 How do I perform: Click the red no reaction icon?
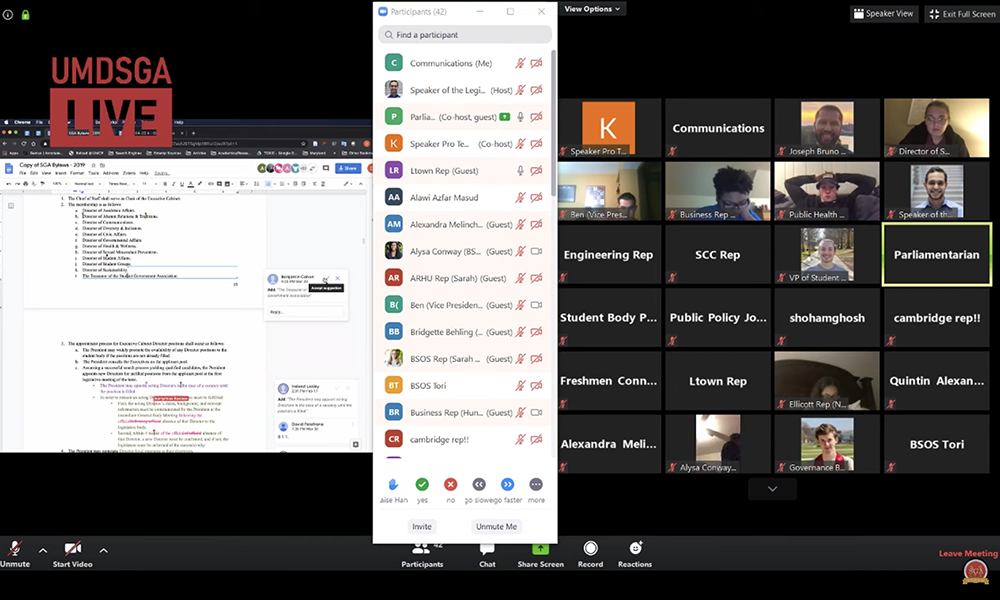[x=450, y=484]
